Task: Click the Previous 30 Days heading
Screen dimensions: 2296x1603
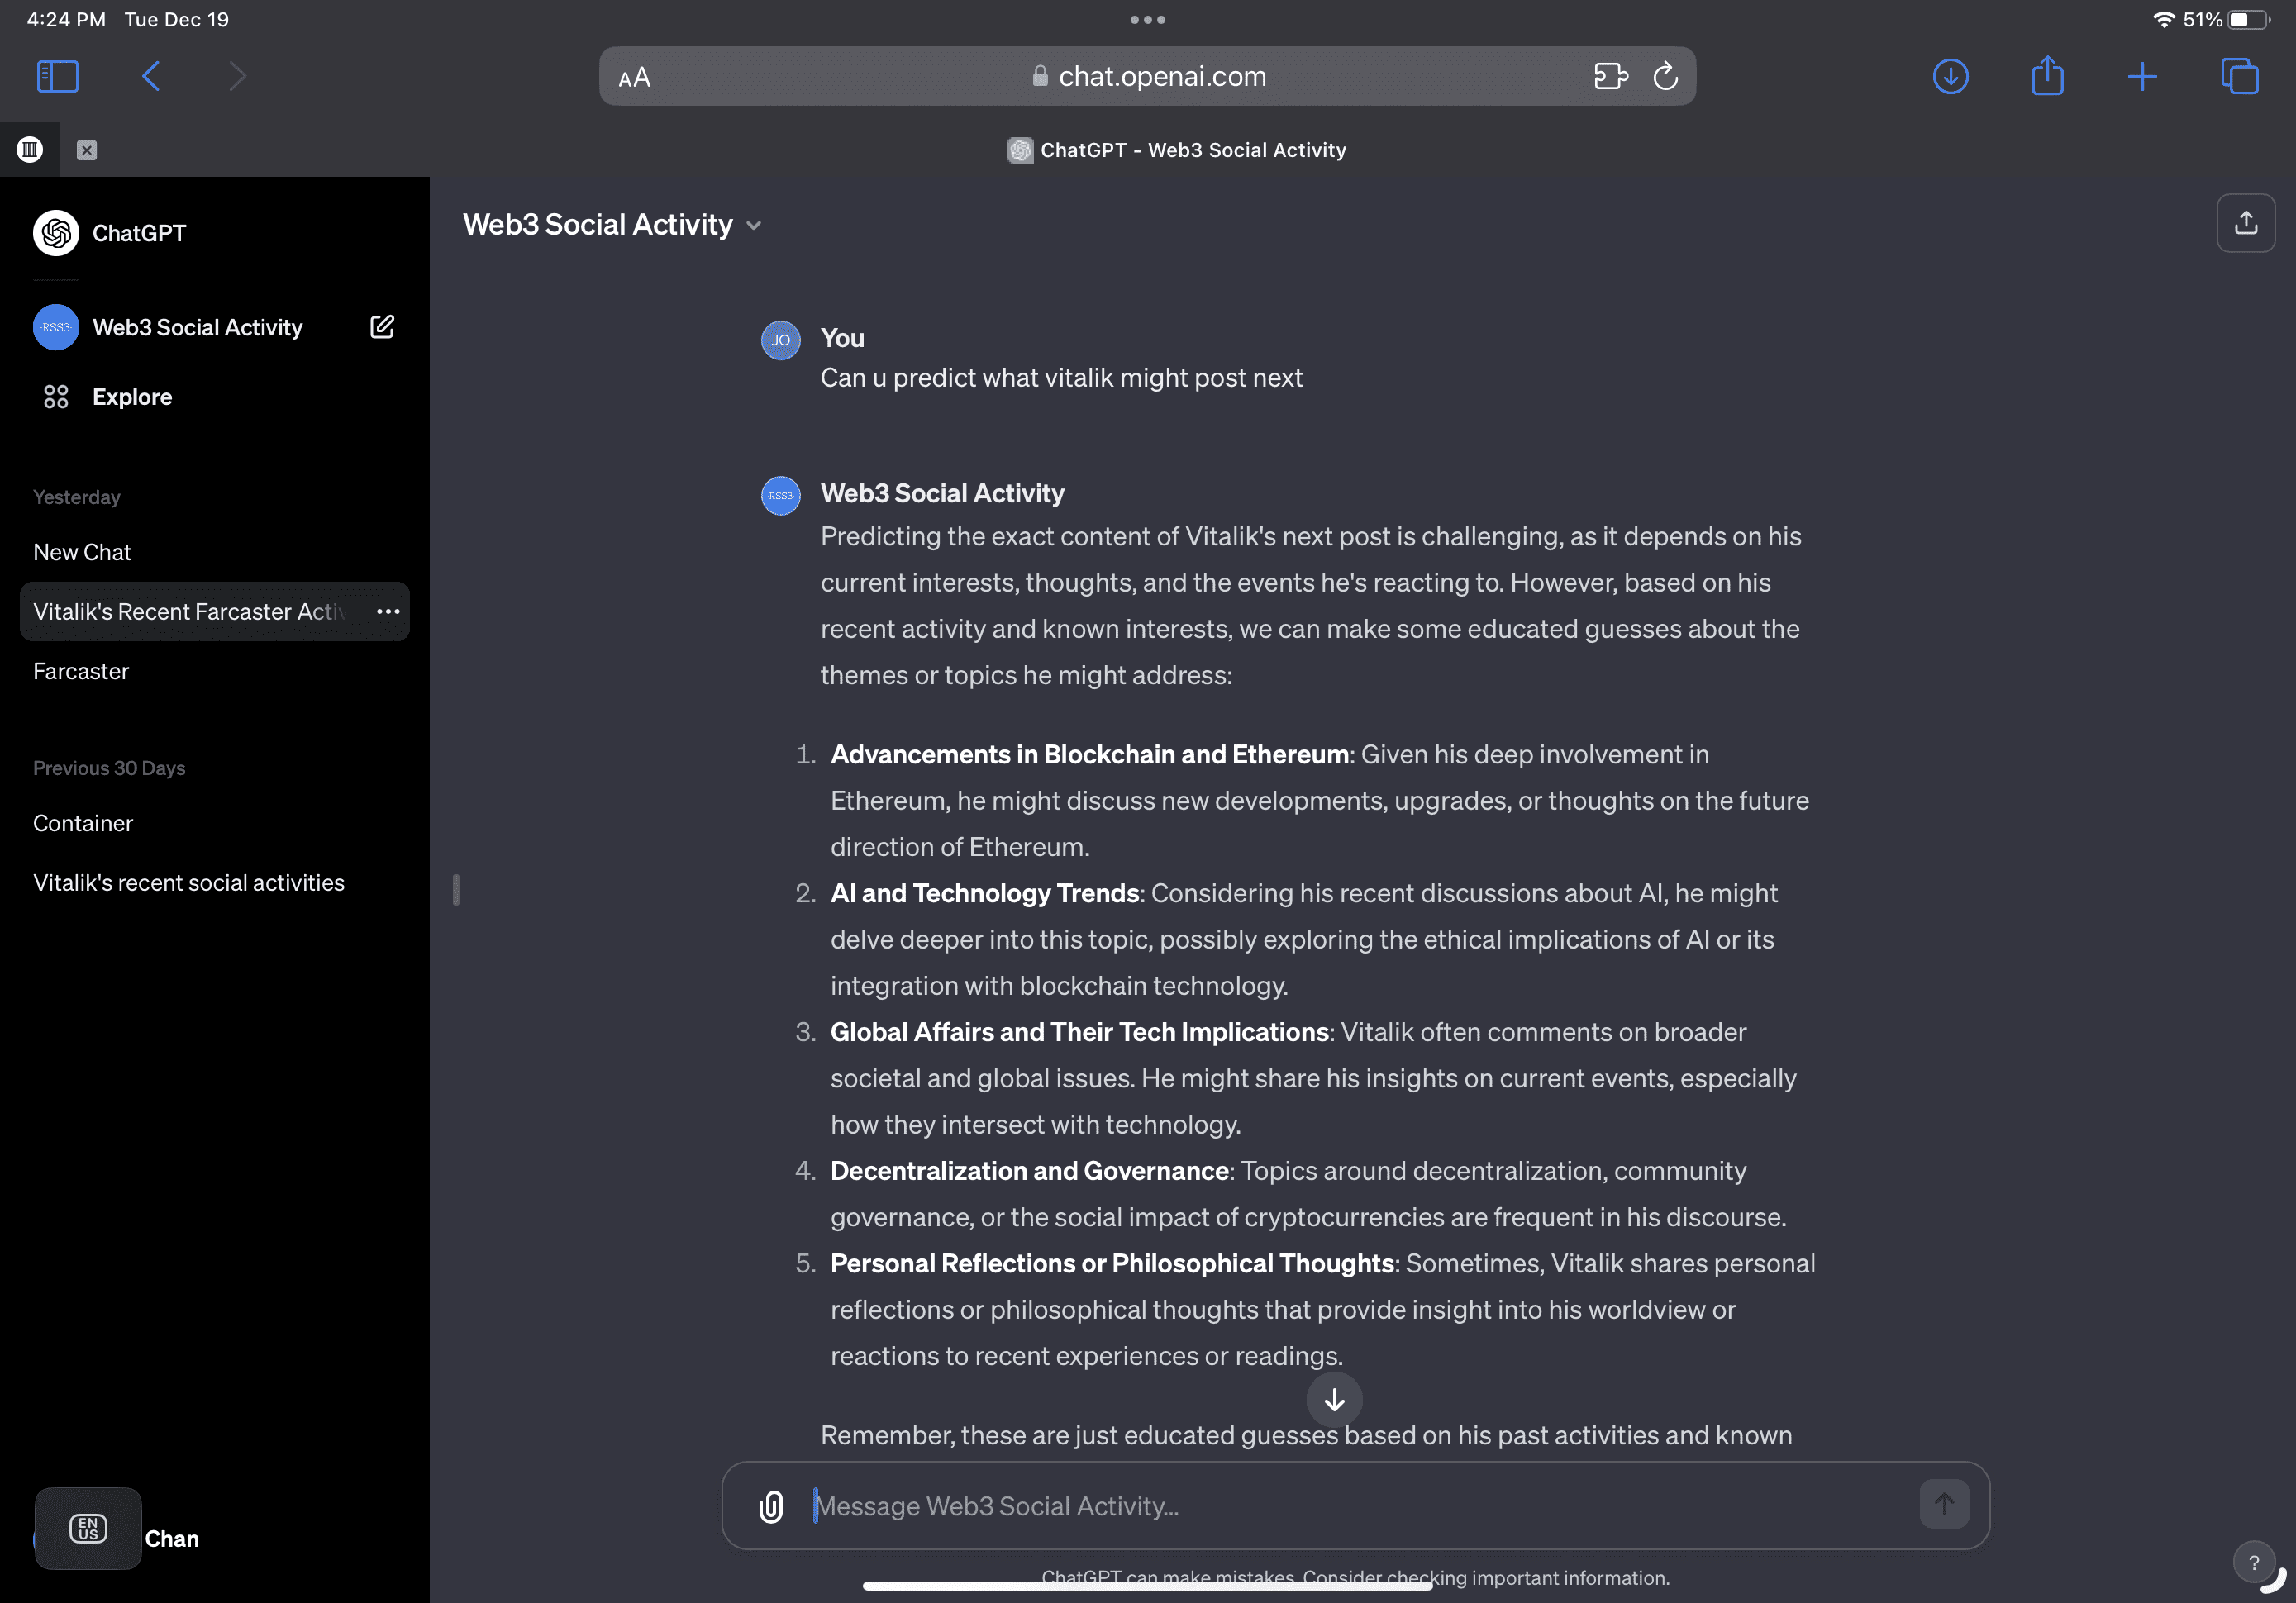Action: tap(109, 768)
